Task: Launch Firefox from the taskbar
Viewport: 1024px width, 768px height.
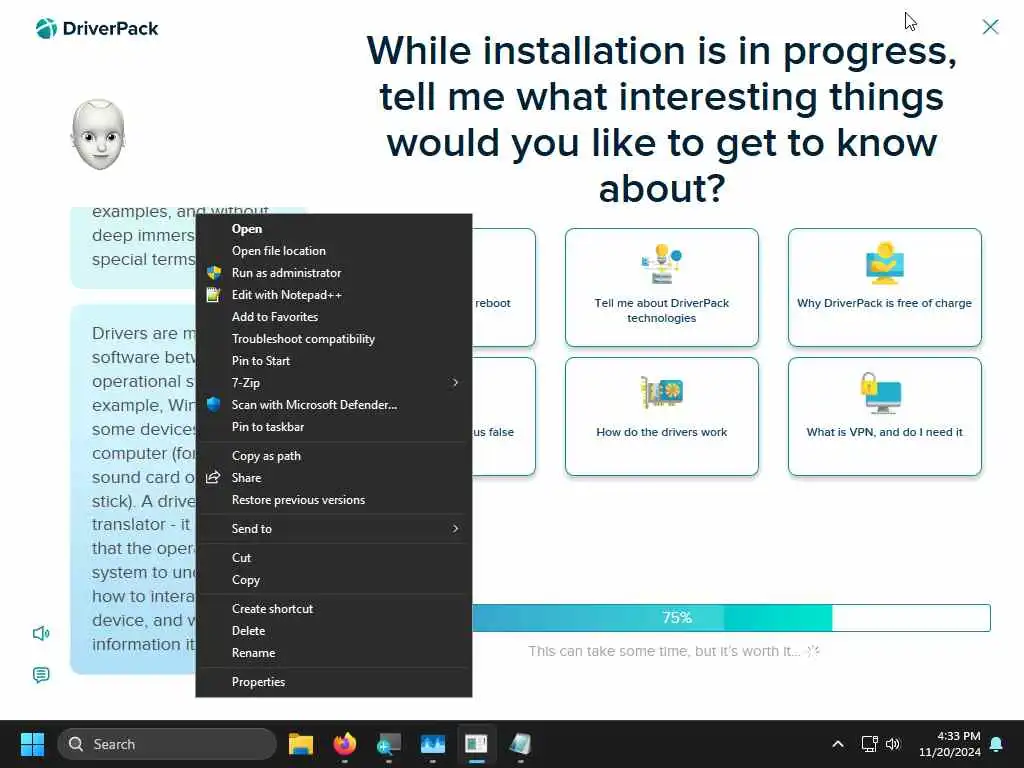Action: pyautogui.click(x=345, y=744)
